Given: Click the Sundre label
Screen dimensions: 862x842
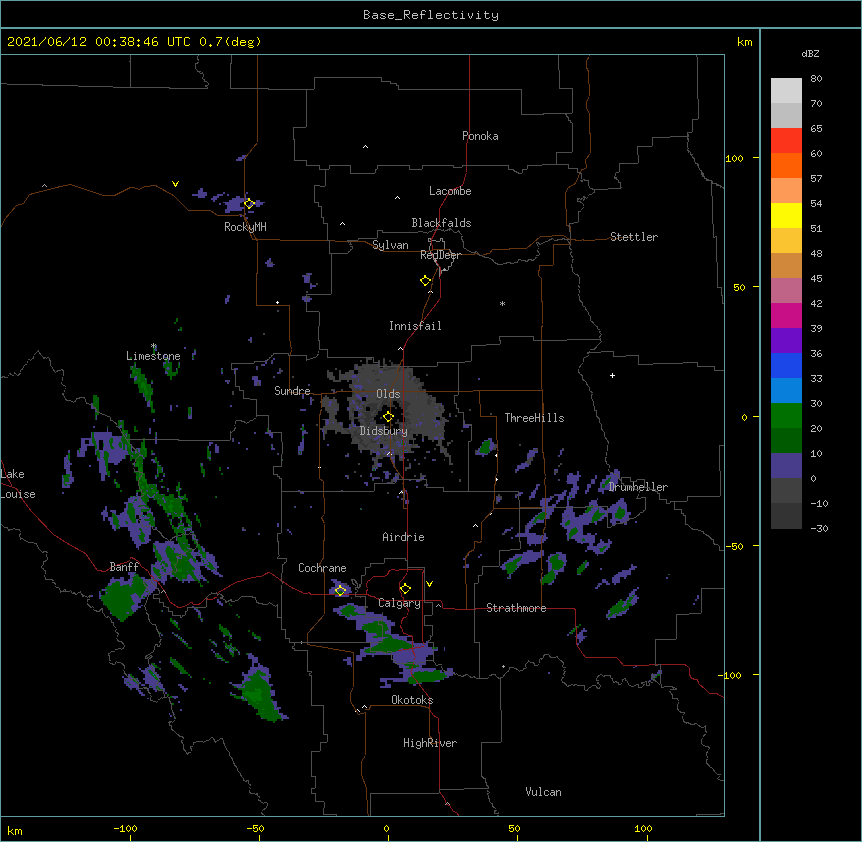Looking at the screenshot, I should (292, 391).
